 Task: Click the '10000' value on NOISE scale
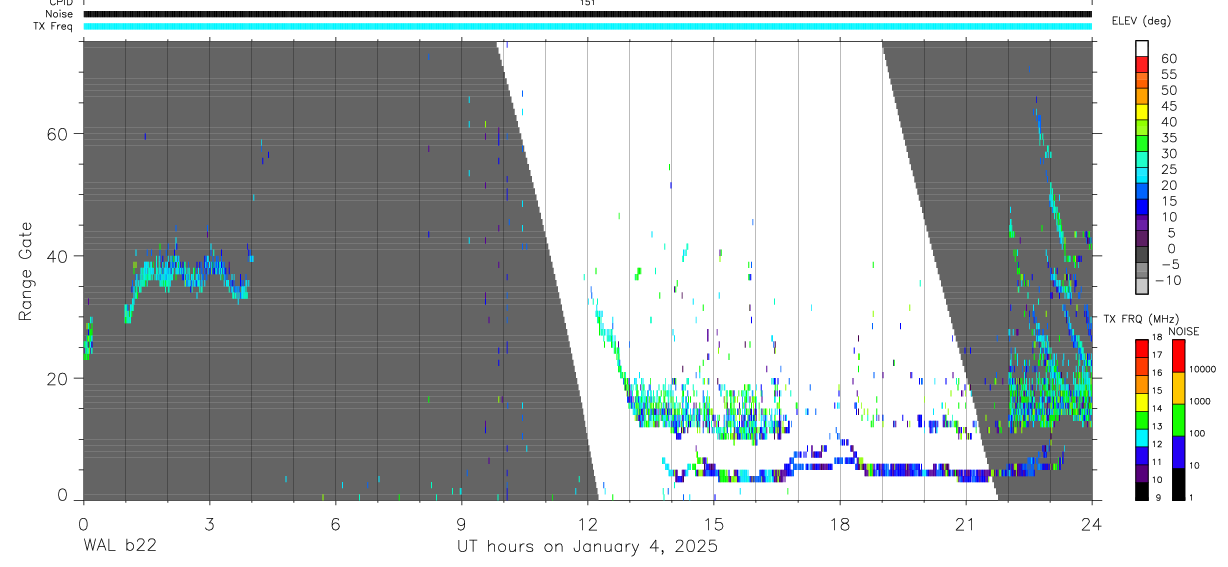[1204, 370]
